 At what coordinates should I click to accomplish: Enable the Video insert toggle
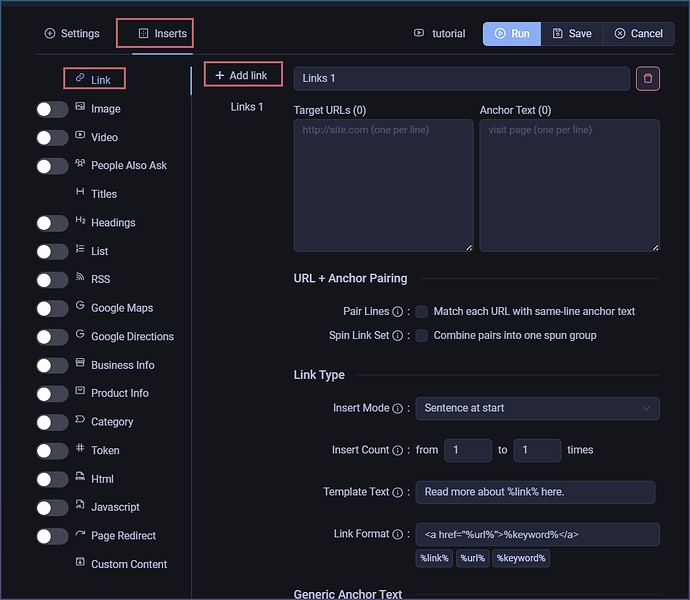pyautogui.click(x=52, y=138)
